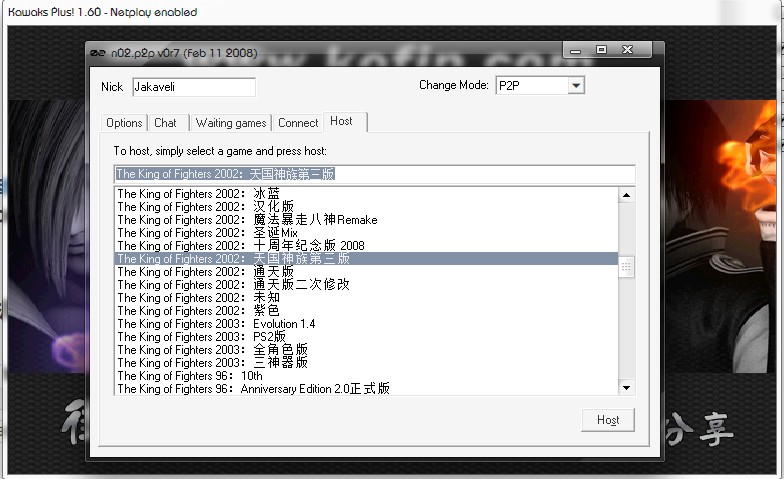The image size is (784, 479).
Task: Click the n02.p2p dialog title bar icon
Action: click(x=98, y=53)
